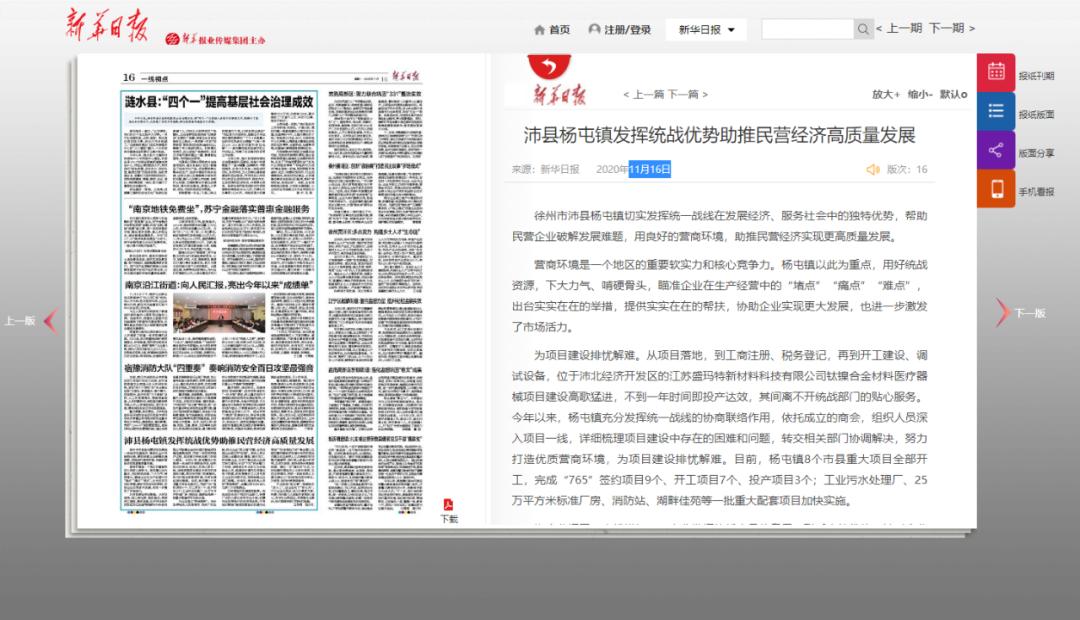1080x620 pixels.
Task: Download the page via the PDF icon
Action: coord(449,504)
